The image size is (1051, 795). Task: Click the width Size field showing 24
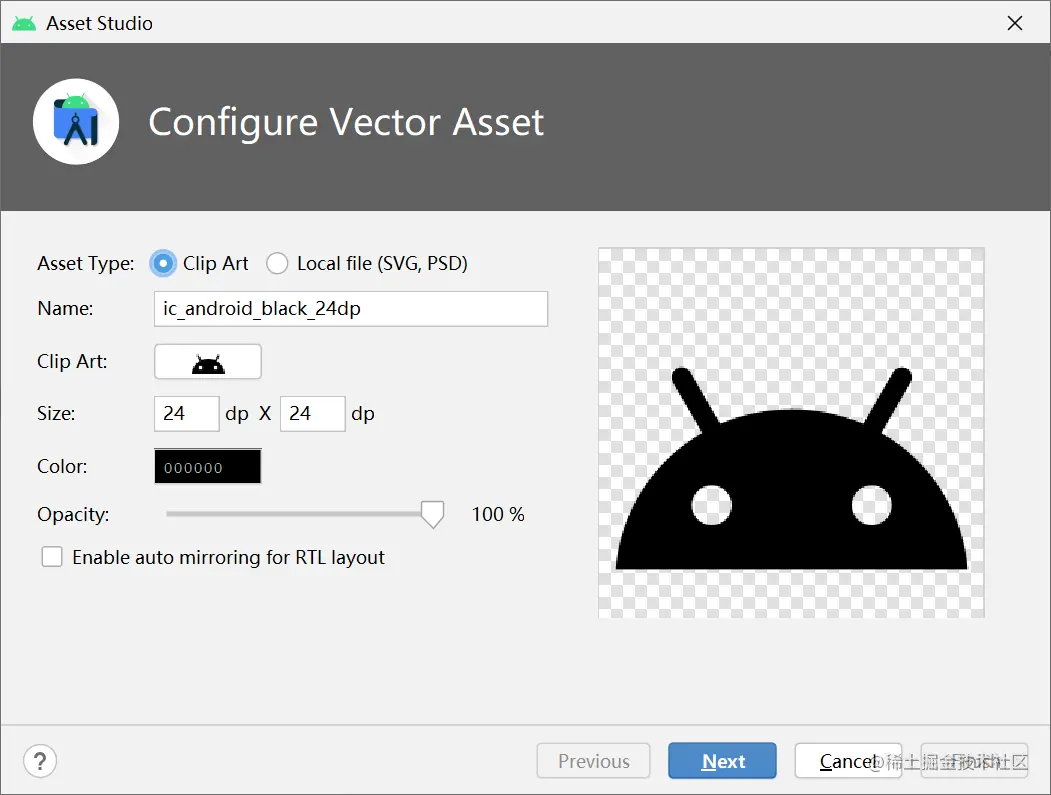(186, 413)
